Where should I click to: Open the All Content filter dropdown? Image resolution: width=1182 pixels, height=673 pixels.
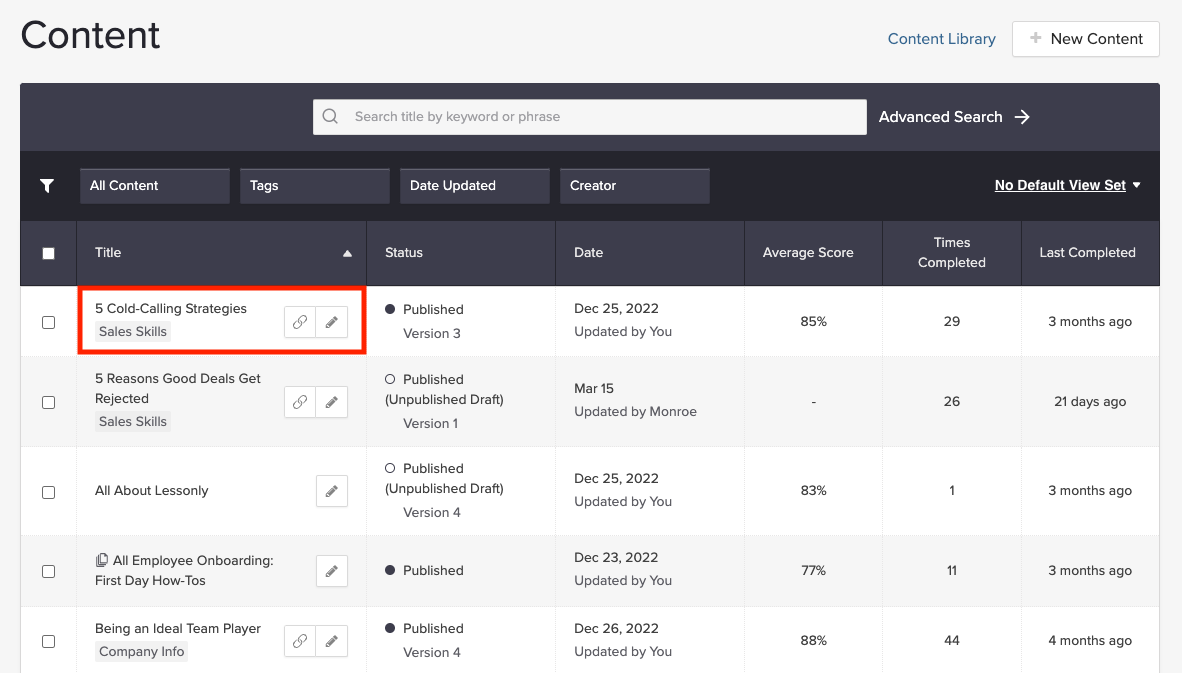(155, 186)
